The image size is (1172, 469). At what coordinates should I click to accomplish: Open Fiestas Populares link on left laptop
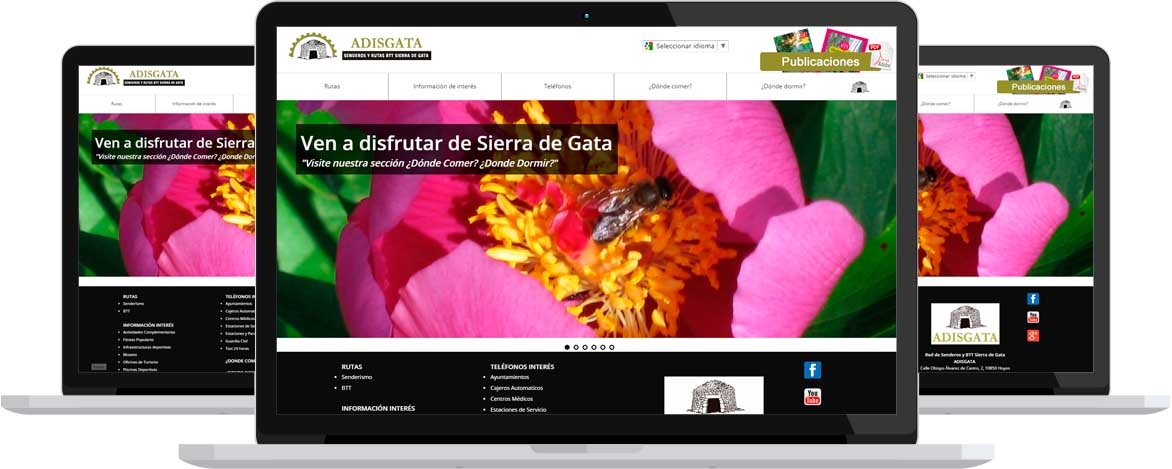(x=138, y=340)
